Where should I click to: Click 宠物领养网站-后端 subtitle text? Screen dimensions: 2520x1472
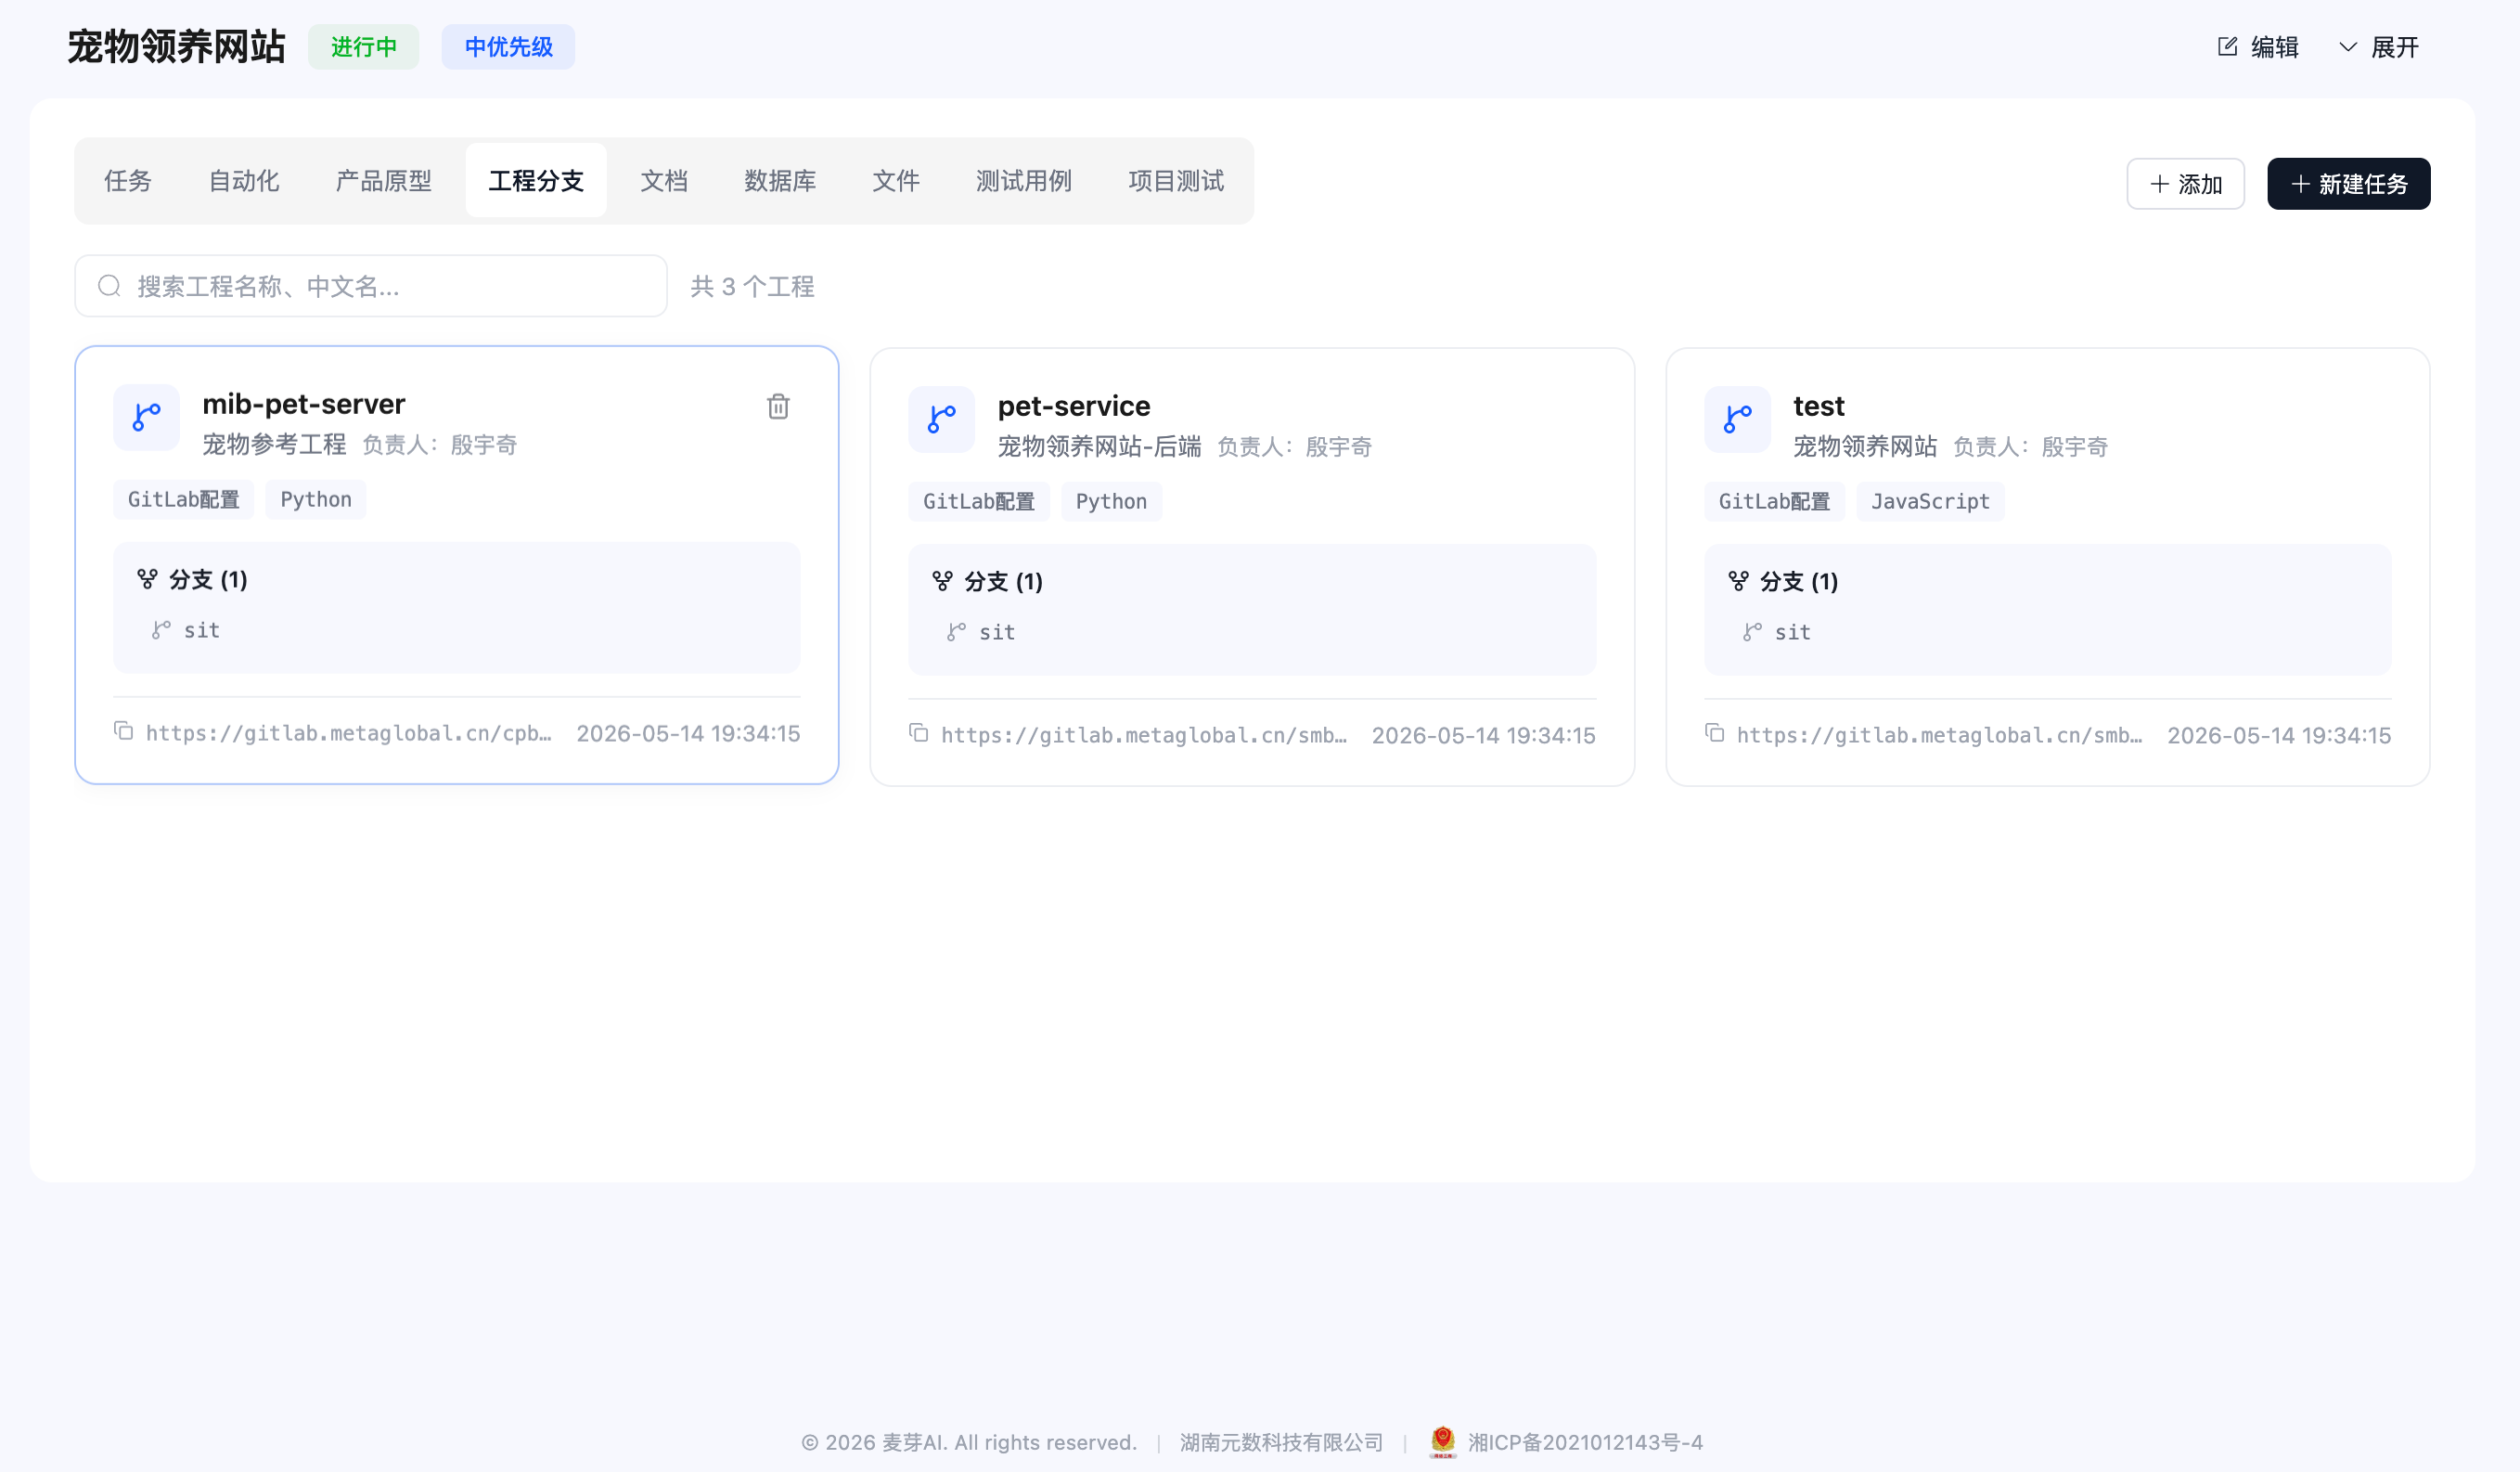(1099, 446)
